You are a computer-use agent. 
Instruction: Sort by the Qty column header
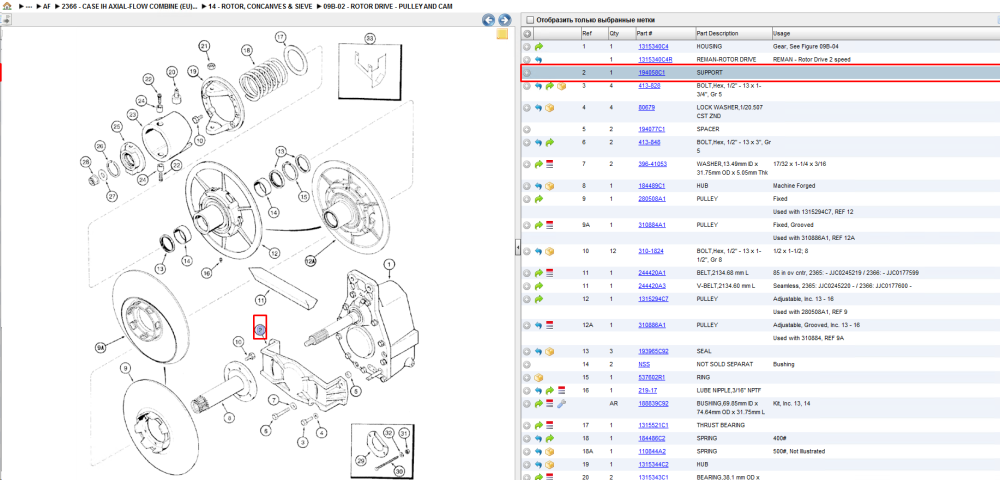tap(621, 33)
